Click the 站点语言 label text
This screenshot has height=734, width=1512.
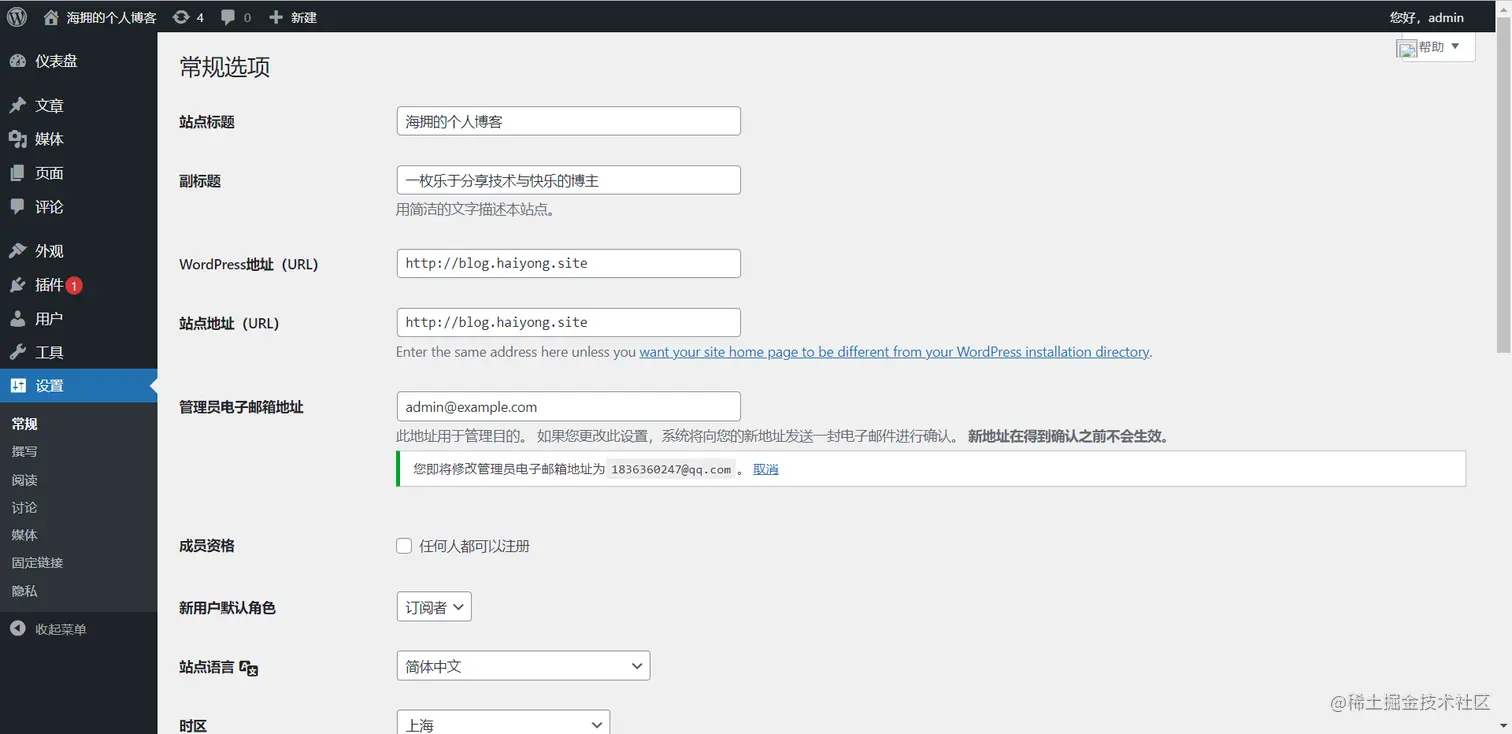pos(207,667)
